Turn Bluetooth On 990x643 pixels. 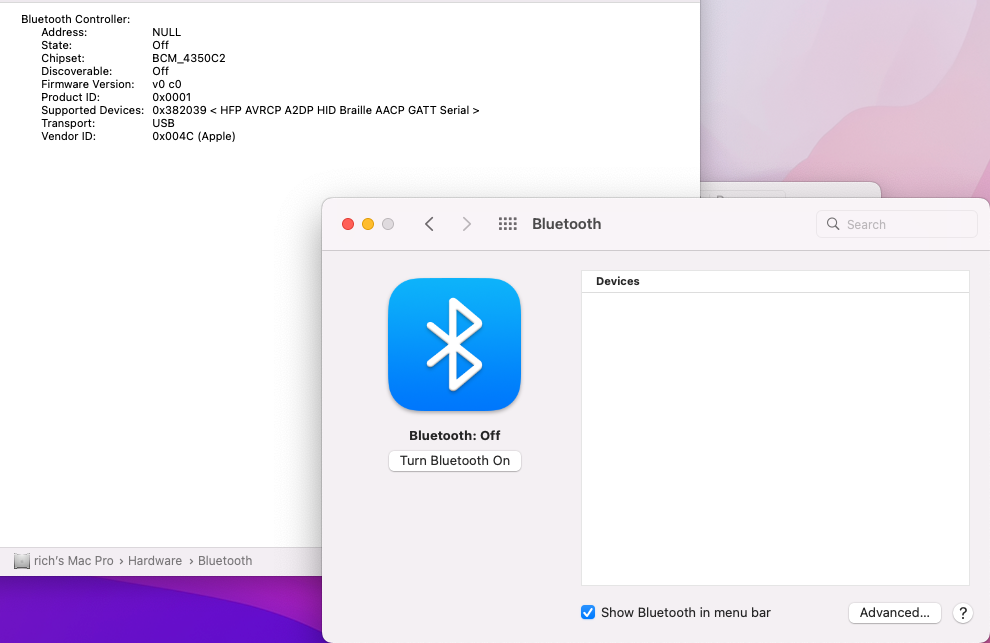pyautogui.click(x=455, y=460)
